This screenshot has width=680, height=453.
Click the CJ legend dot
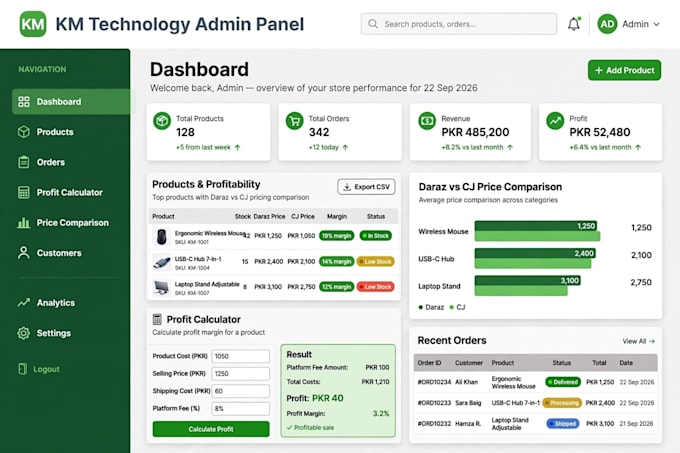pyautogui.click(x=452, y=307)
